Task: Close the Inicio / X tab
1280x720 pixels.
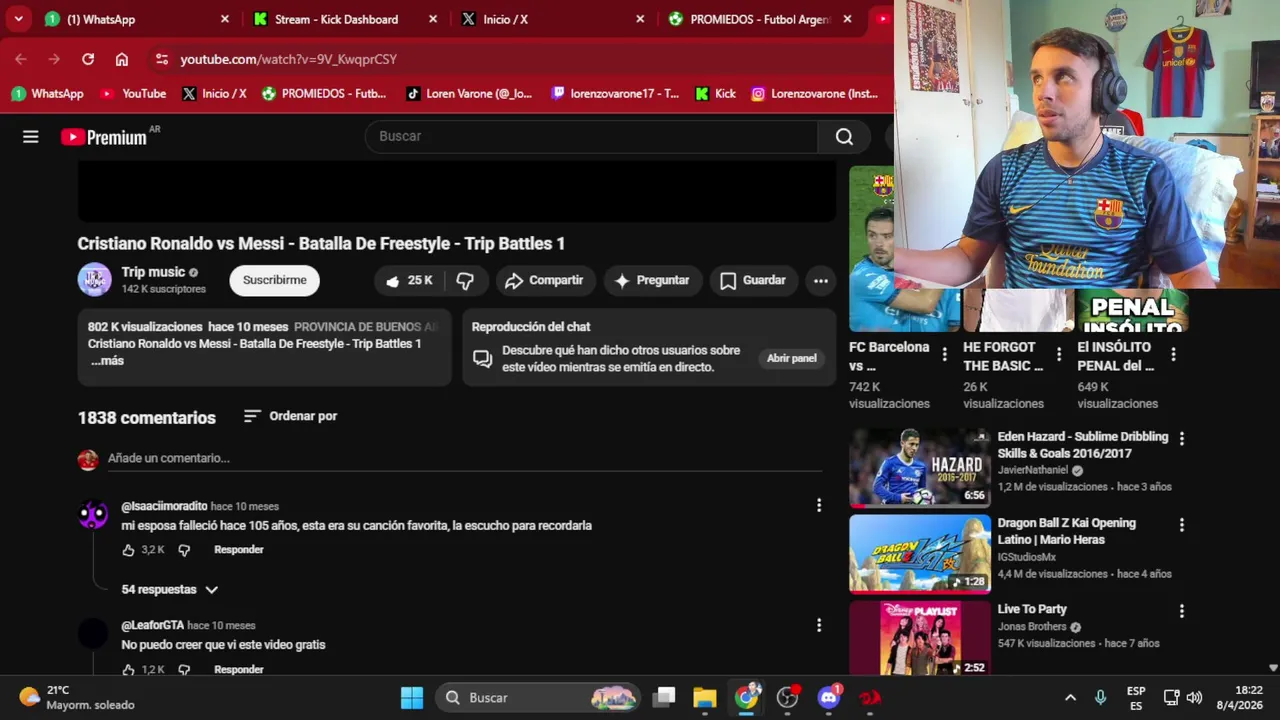Action: tap(641, 19)
